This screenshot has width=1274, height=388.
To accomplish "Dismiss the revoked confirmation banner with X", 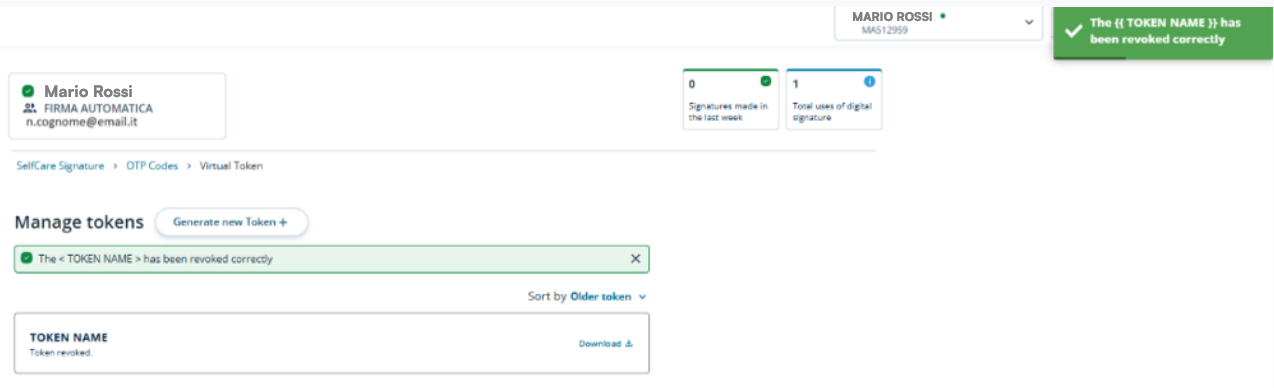I will click(x=635, y=259).
